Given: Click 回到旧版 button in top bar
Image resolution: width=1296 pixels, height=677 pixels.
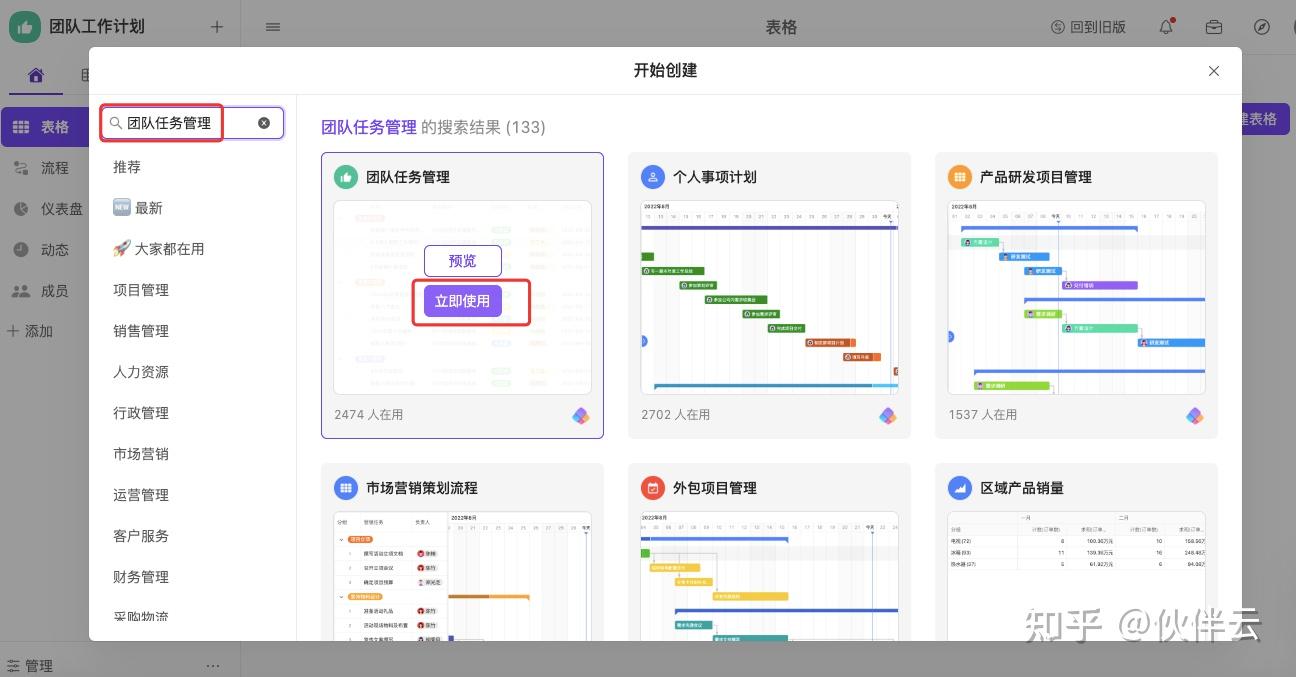Looking at the screenshot, I should (x=1088, y=27).
